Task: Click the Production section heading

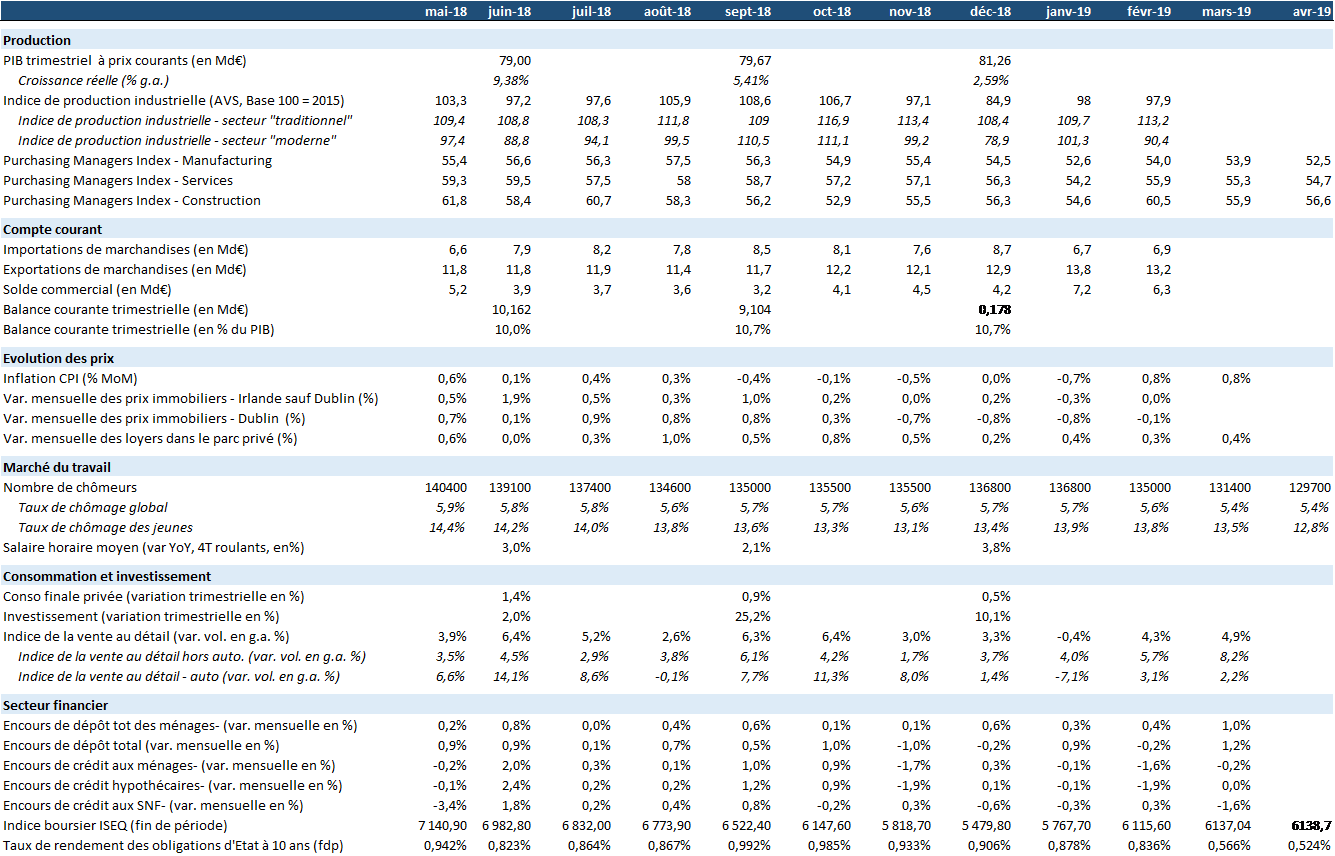Action: tap(37, 40)
